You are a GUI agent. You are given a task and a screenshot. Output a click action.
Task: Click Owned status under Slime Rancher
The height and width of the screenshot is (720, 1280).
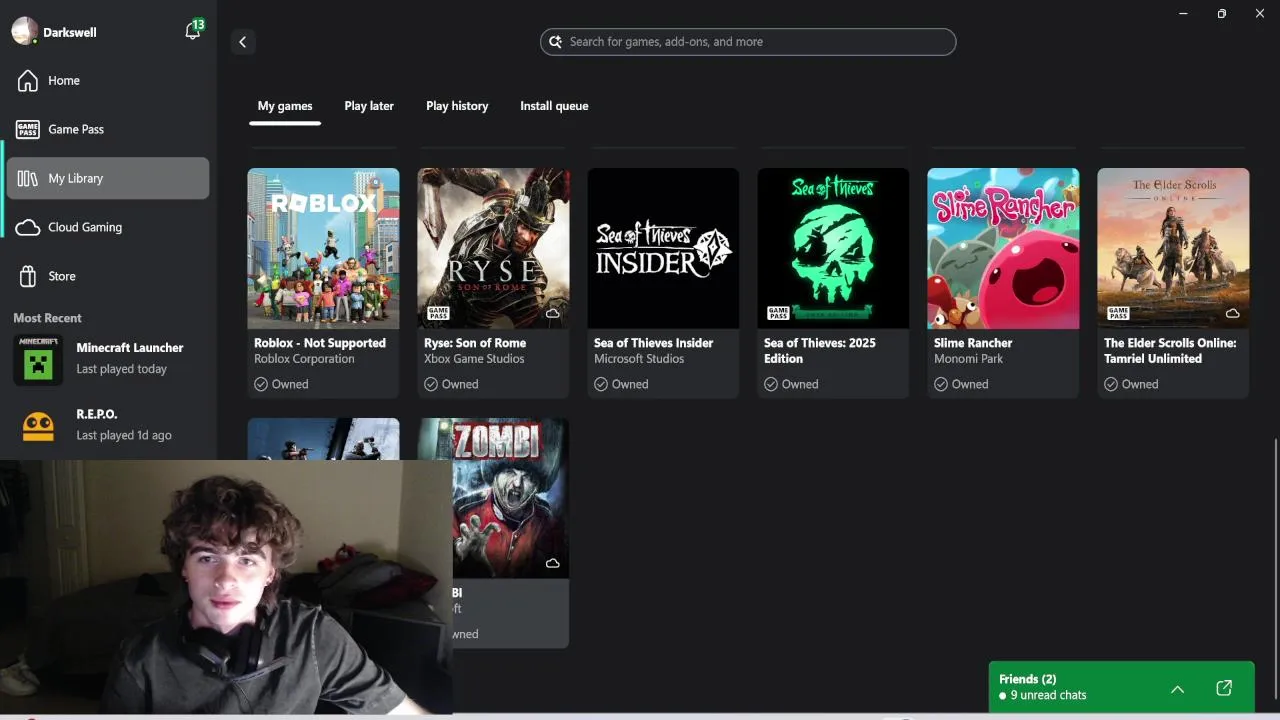coord(961,384)
